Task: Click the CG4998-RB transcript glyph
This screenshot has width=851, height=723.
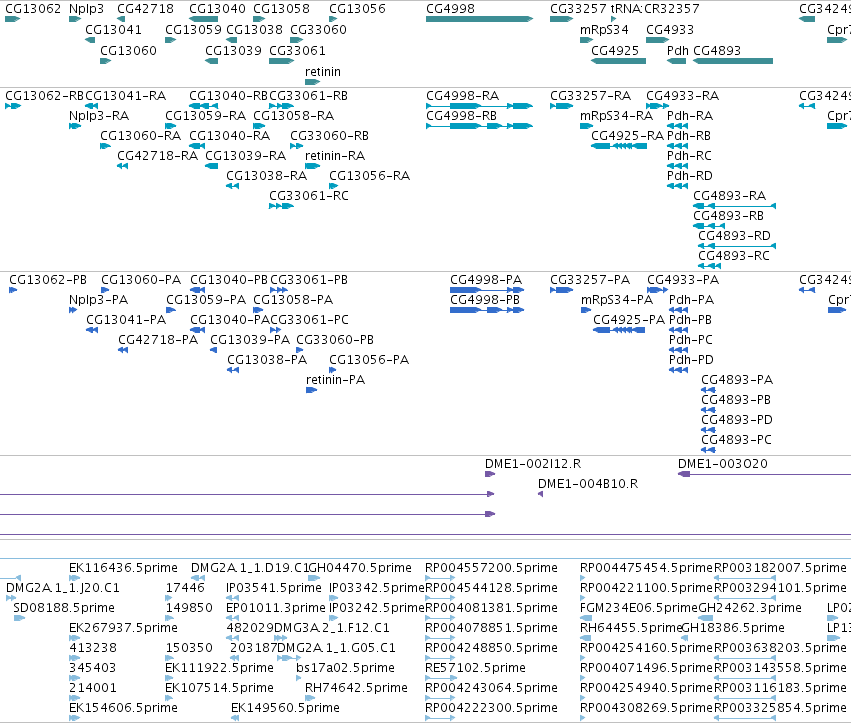Action: click(480, 126)
